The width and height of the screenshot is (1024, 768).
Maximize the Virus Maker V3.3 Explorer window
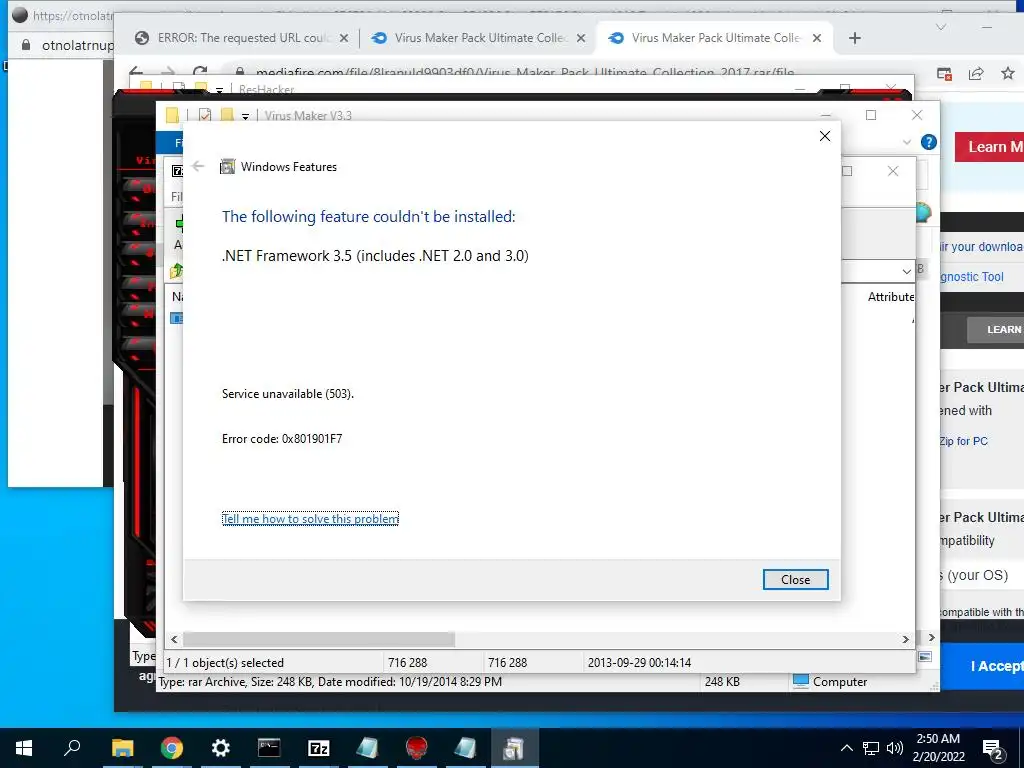871,115
